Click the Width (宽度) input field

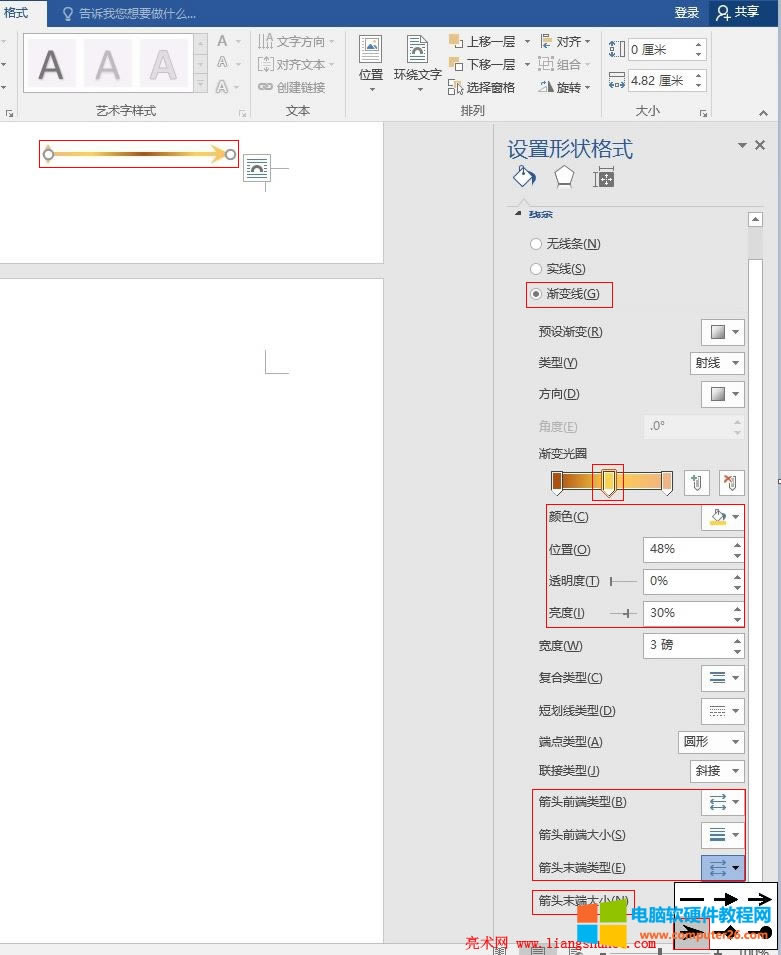click(x=687, y=645)
